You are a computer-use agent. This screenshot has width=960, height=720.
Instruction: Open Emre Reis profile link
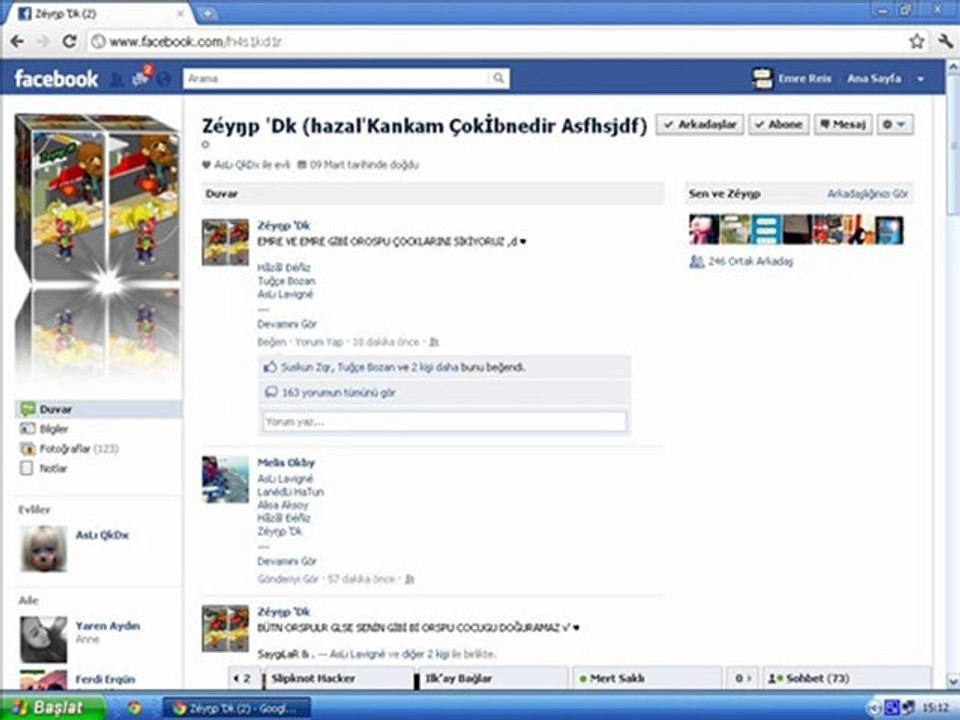[804, 78]
